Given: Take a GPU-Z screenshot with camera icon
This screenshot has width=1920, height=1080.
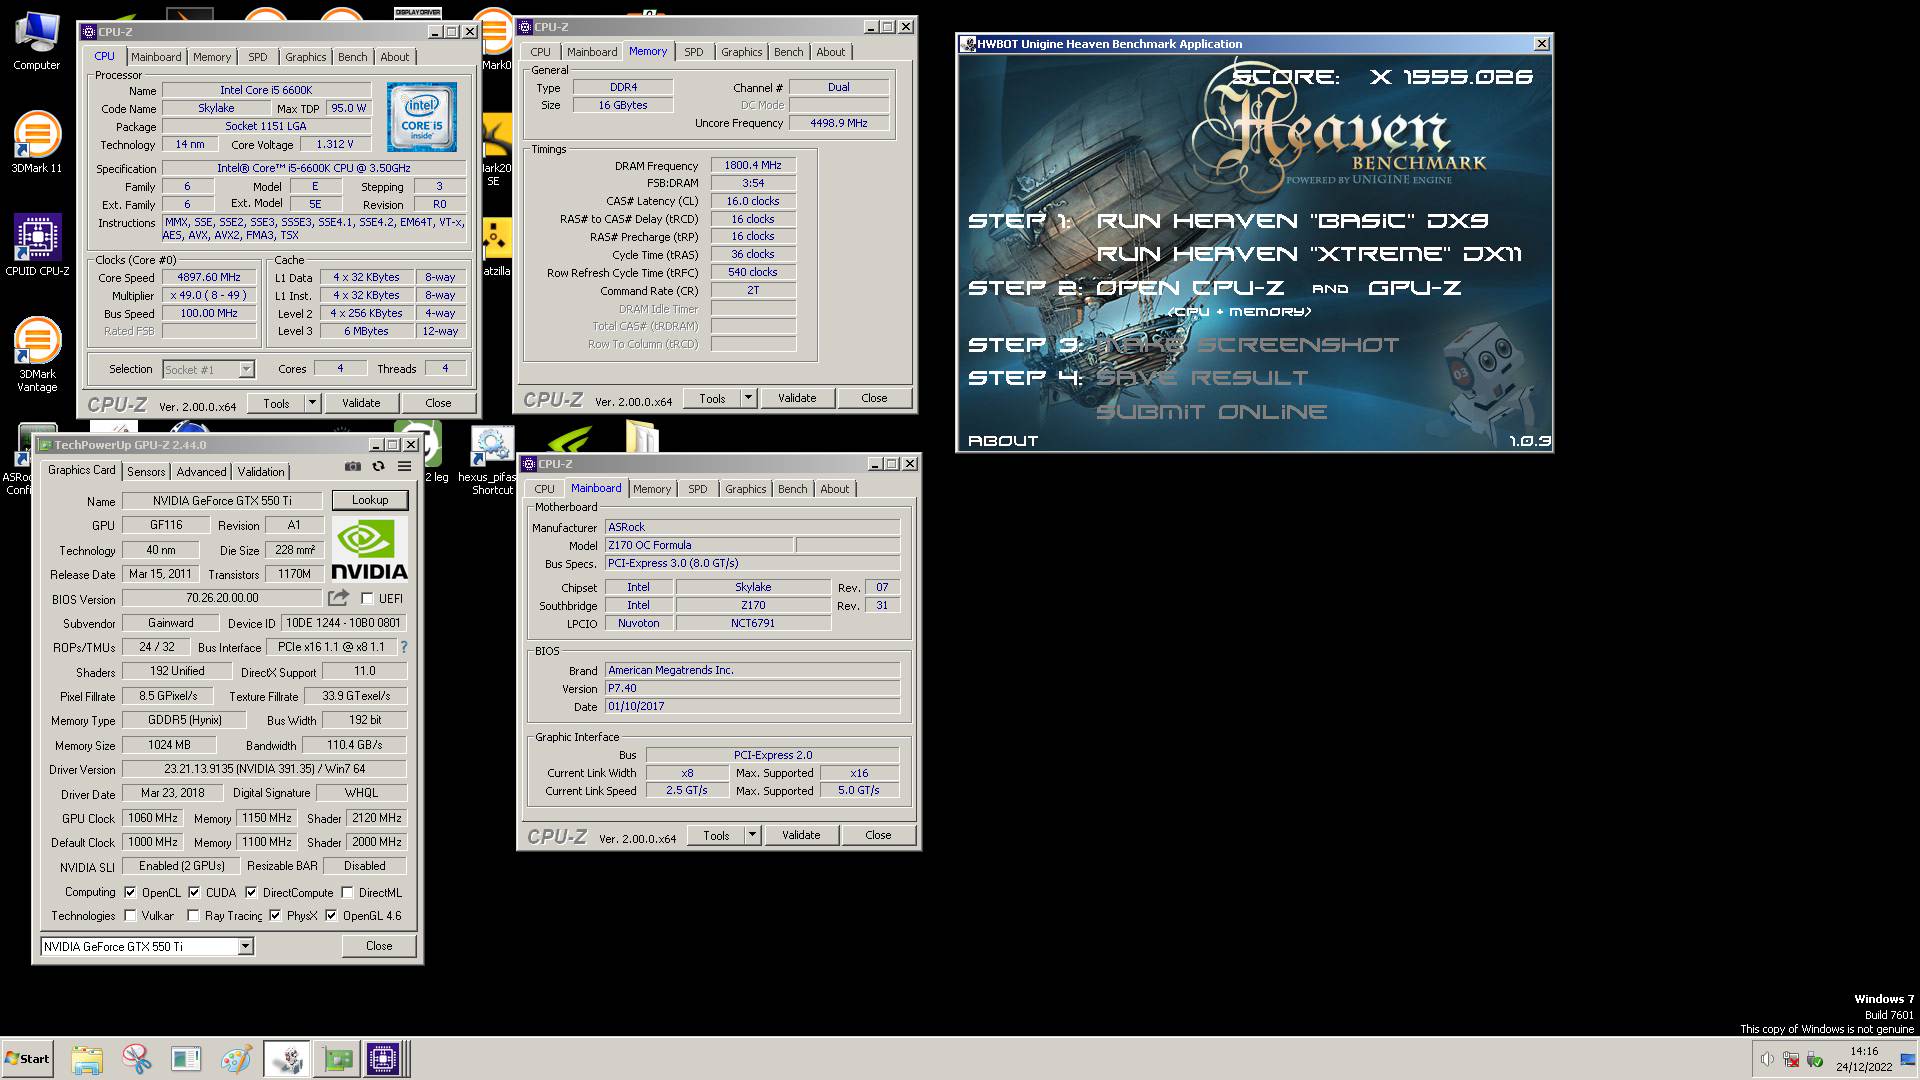Looking at the screenshot, I should (x=352, y=466).
